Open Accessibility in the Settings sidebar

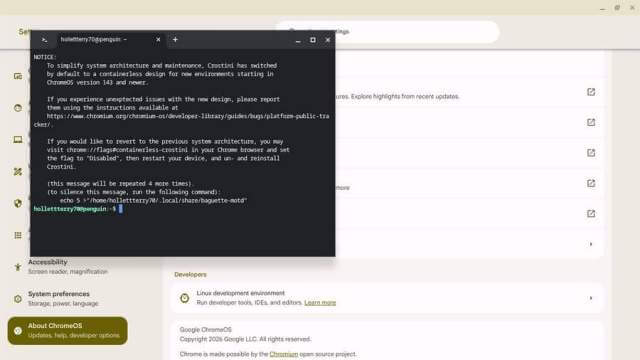coord(67,267)
